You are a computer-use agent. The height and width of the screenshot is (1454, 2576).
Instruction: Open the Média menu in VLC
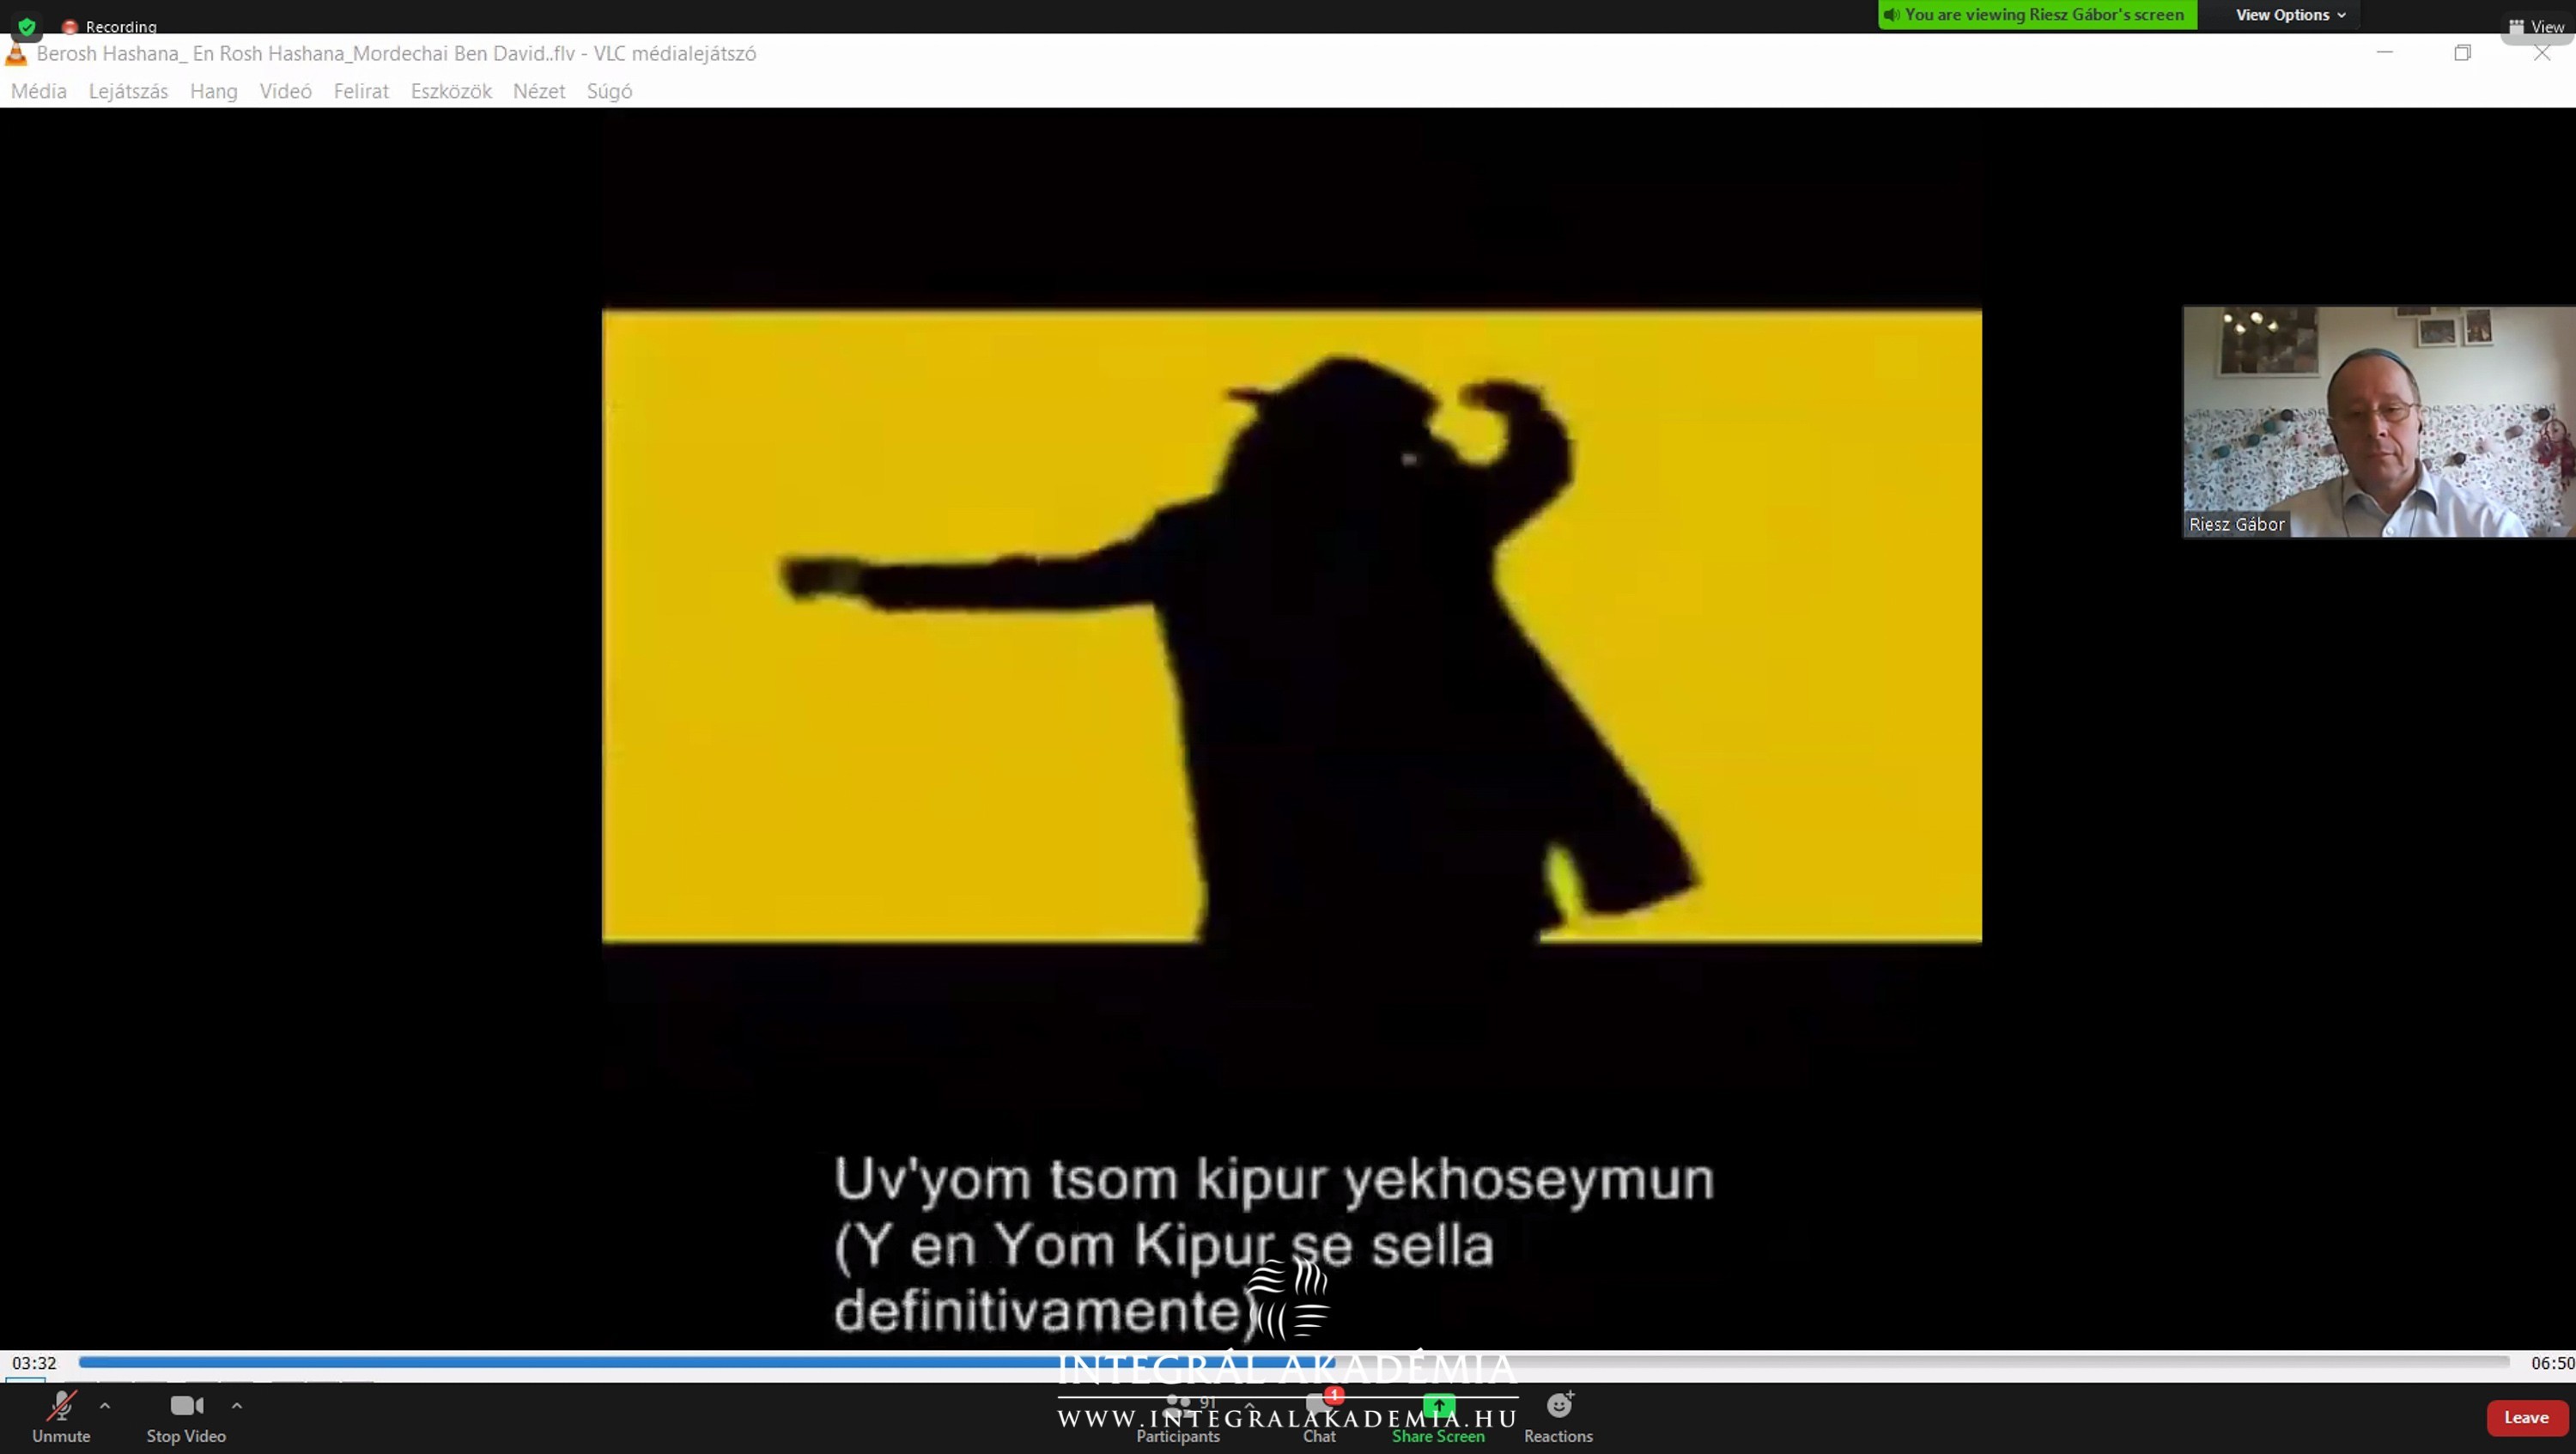click(39, 91)
